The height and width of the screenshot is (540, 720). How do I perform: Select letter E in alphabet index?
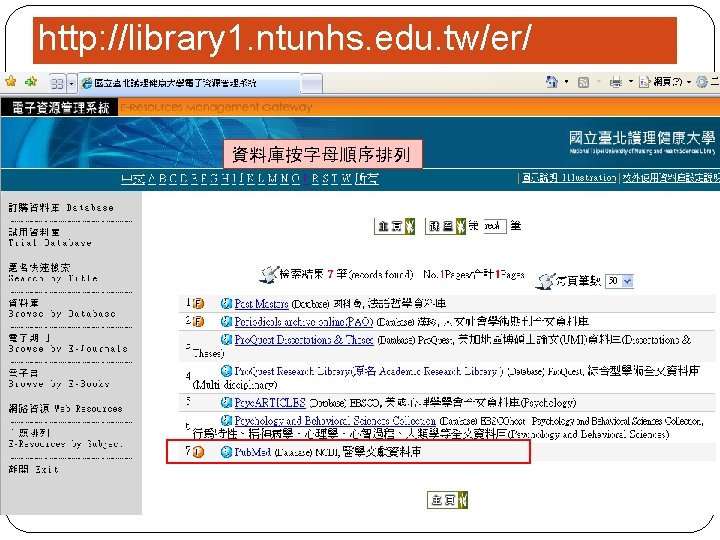point(195,179)
